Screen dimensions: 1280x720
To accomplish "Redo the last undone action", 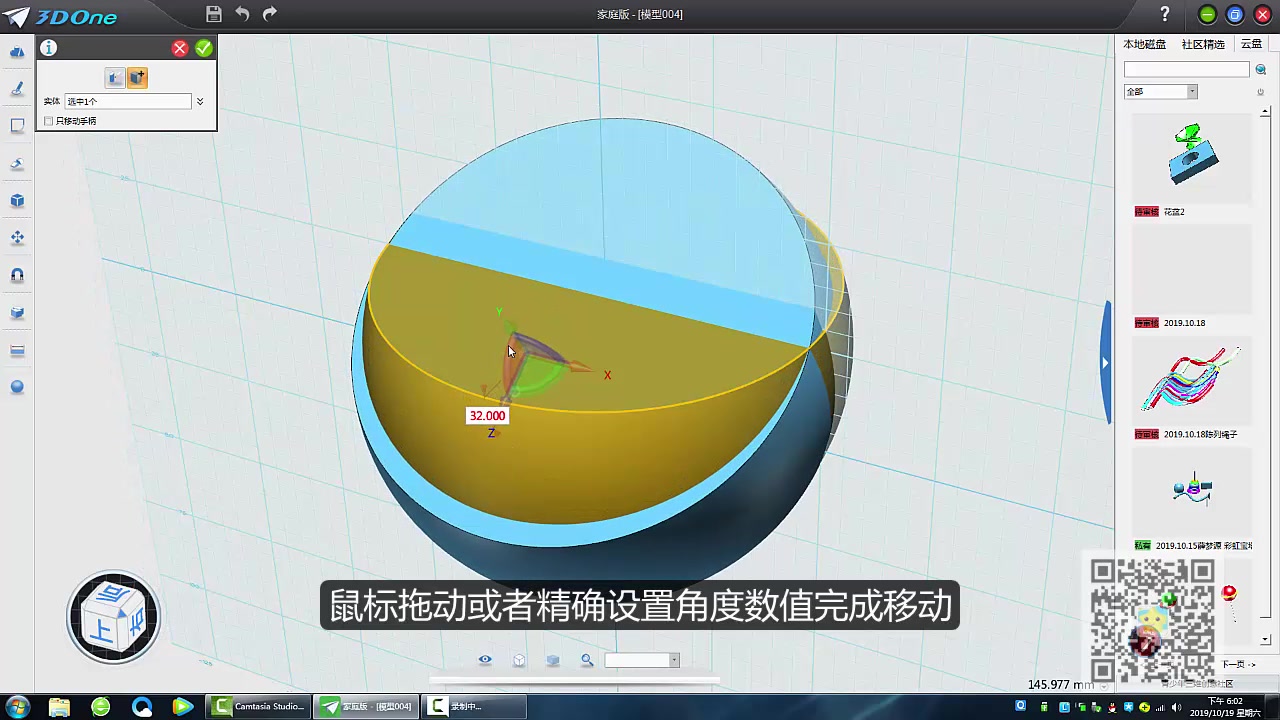I will pos(269,14).
